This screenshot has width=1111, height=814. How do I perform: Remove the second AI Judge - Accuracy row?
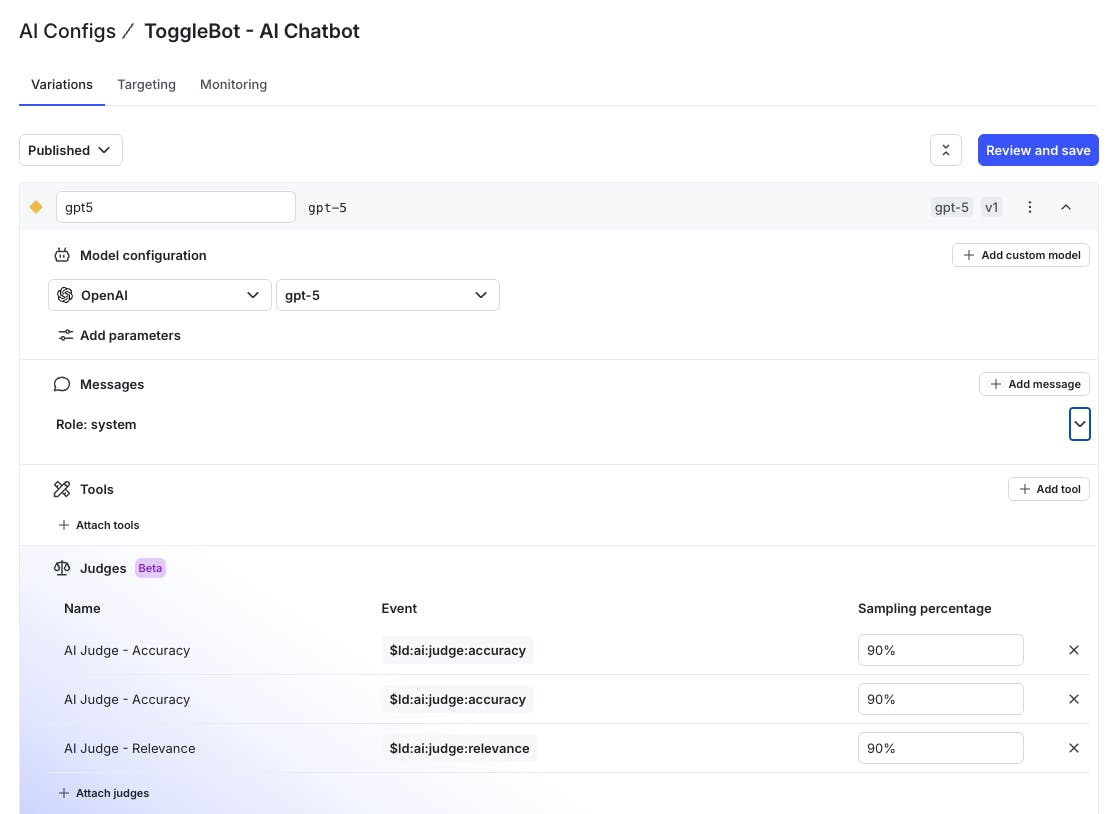(x=1074, y=699)
